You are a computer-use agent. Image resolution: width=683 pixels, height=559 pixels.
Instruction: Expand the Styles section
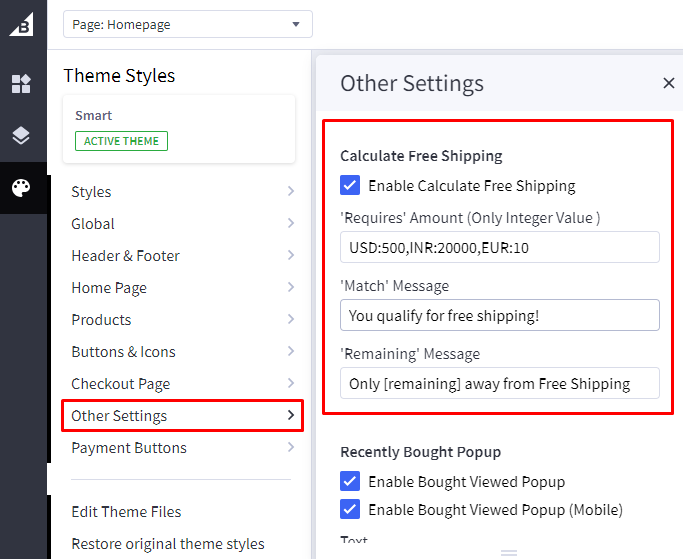pos(182,192)
